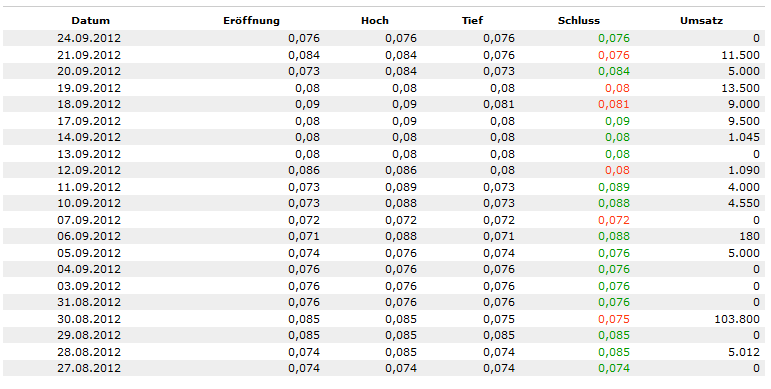The image size is (771, 389).
Task: Select the Schluss column header
Action: [579, 21]
